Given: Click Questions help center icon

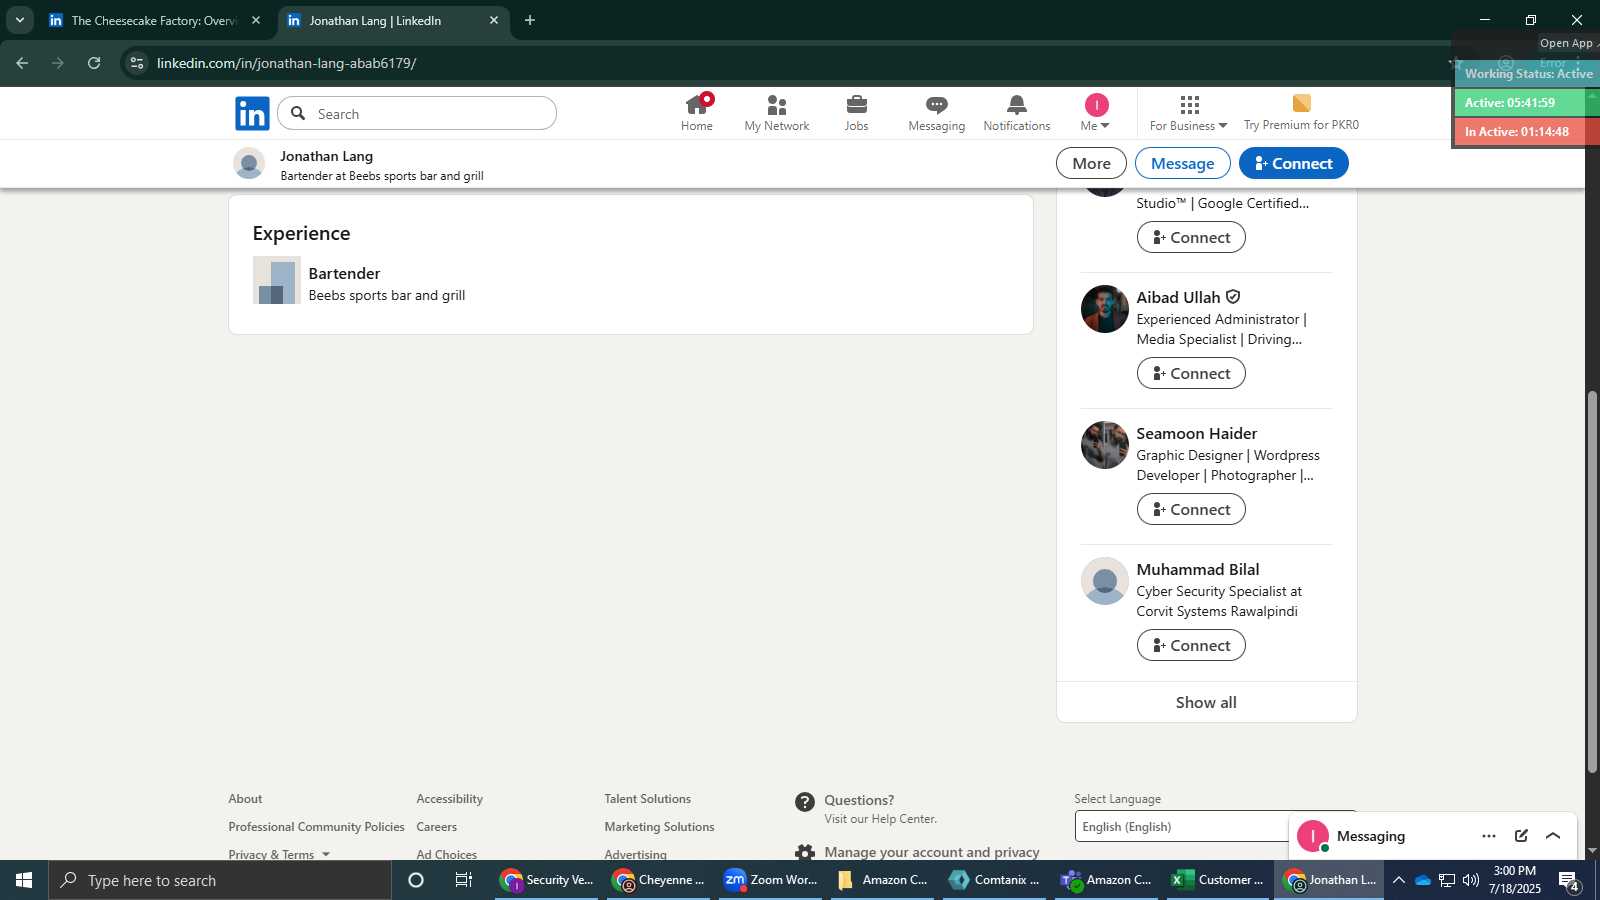Looking at the screenshot, I should (x=805, y=802).
